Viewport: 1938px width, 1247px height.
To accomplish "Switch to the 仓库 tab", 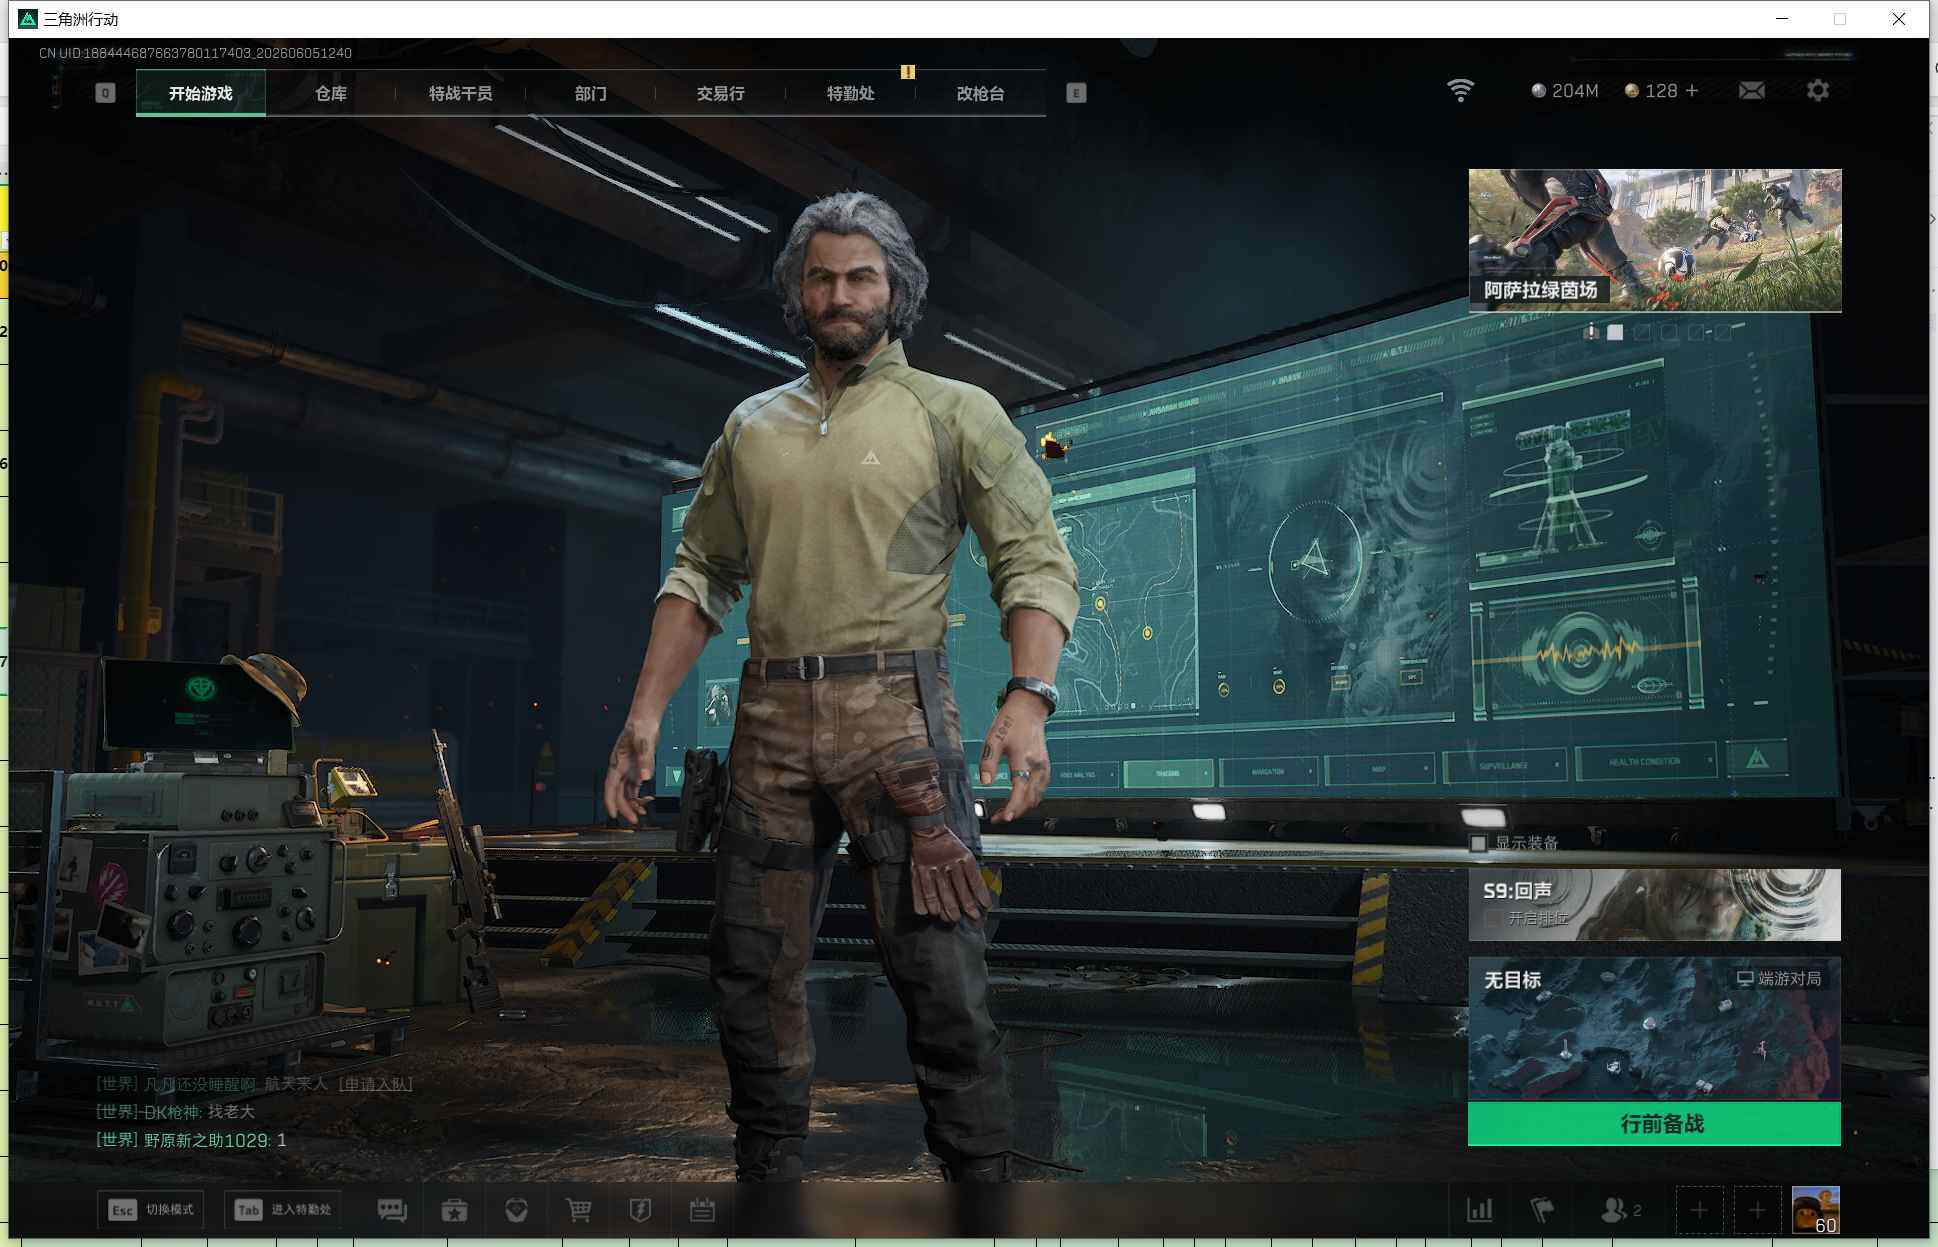I will point(331,93).
